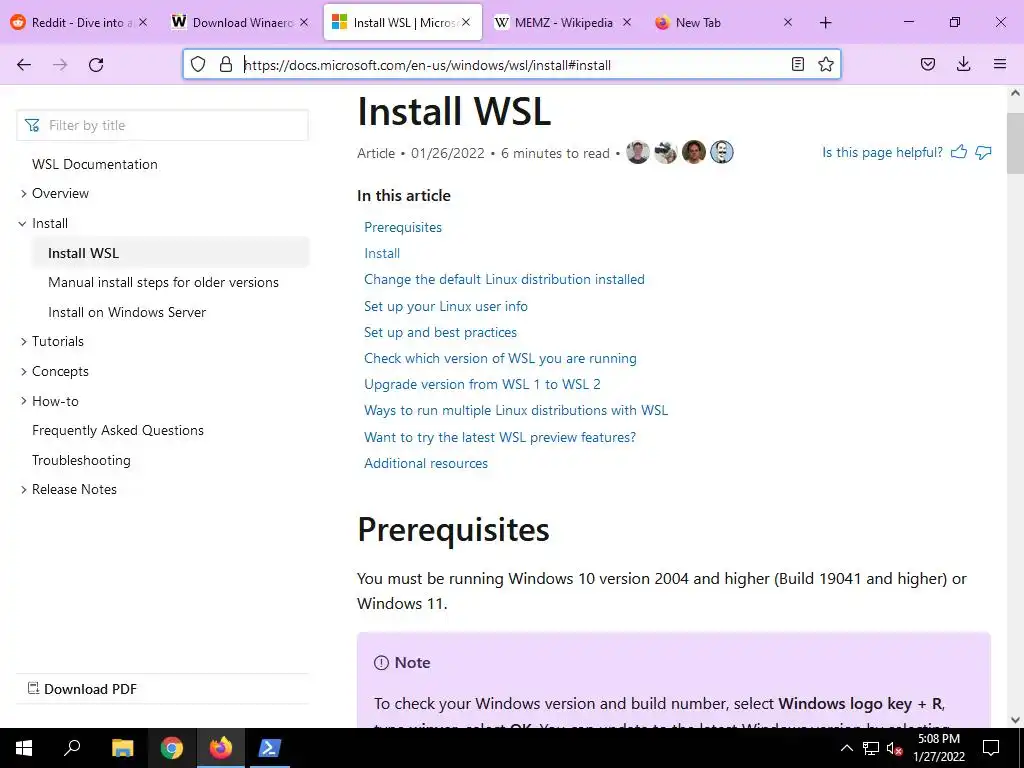View the fourth contributor avatar
Image resolution: width=1024 pixels, height=768 pixels.
click(x=722, y=152)
